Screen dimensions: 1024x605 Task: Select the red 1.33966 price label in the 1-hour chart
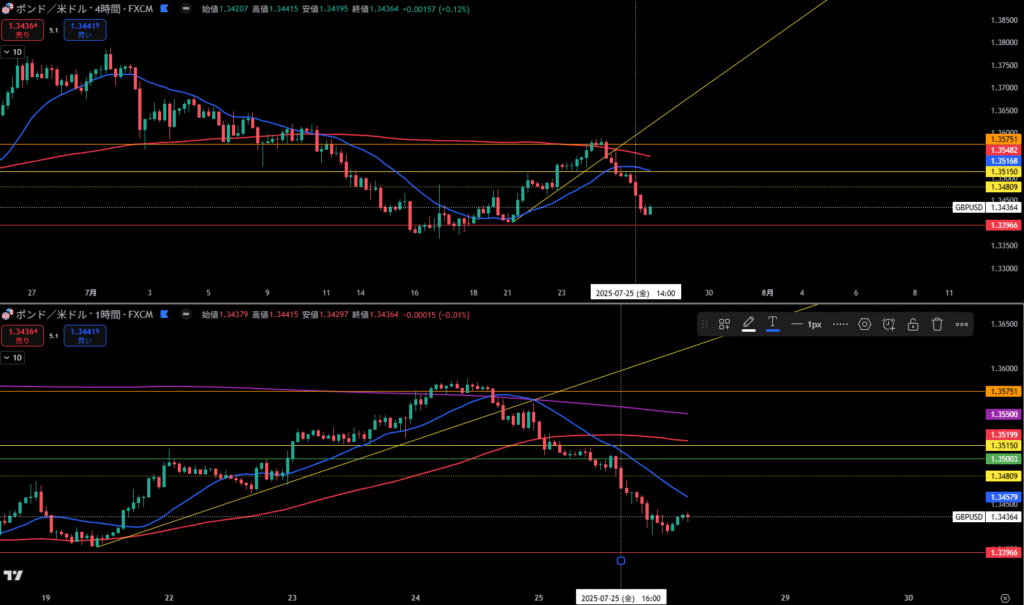point(1003,553)
